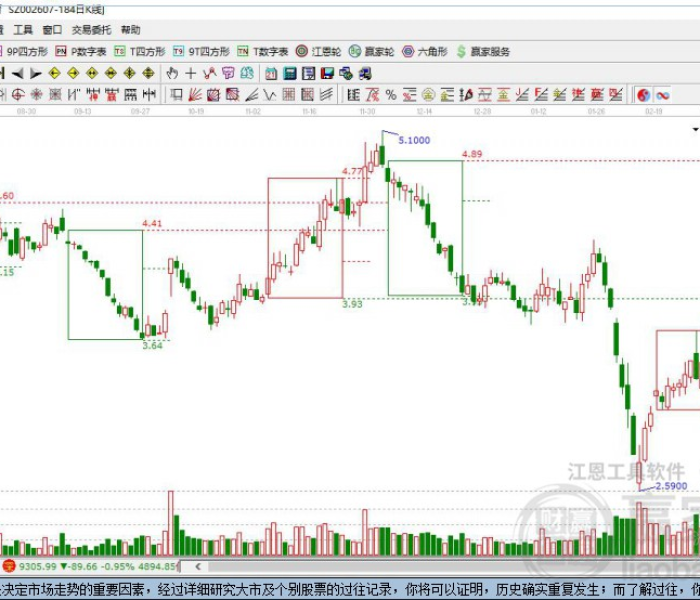Click the 5.1000 high price marker
700x600 pixels.
tap(413, 141)
